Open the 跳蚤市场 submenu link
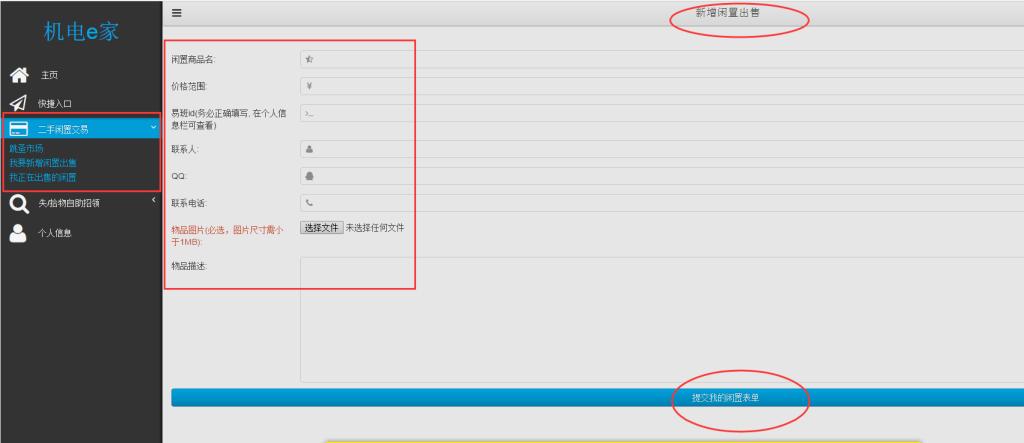The image size is (1024, 443). (26, 149)
